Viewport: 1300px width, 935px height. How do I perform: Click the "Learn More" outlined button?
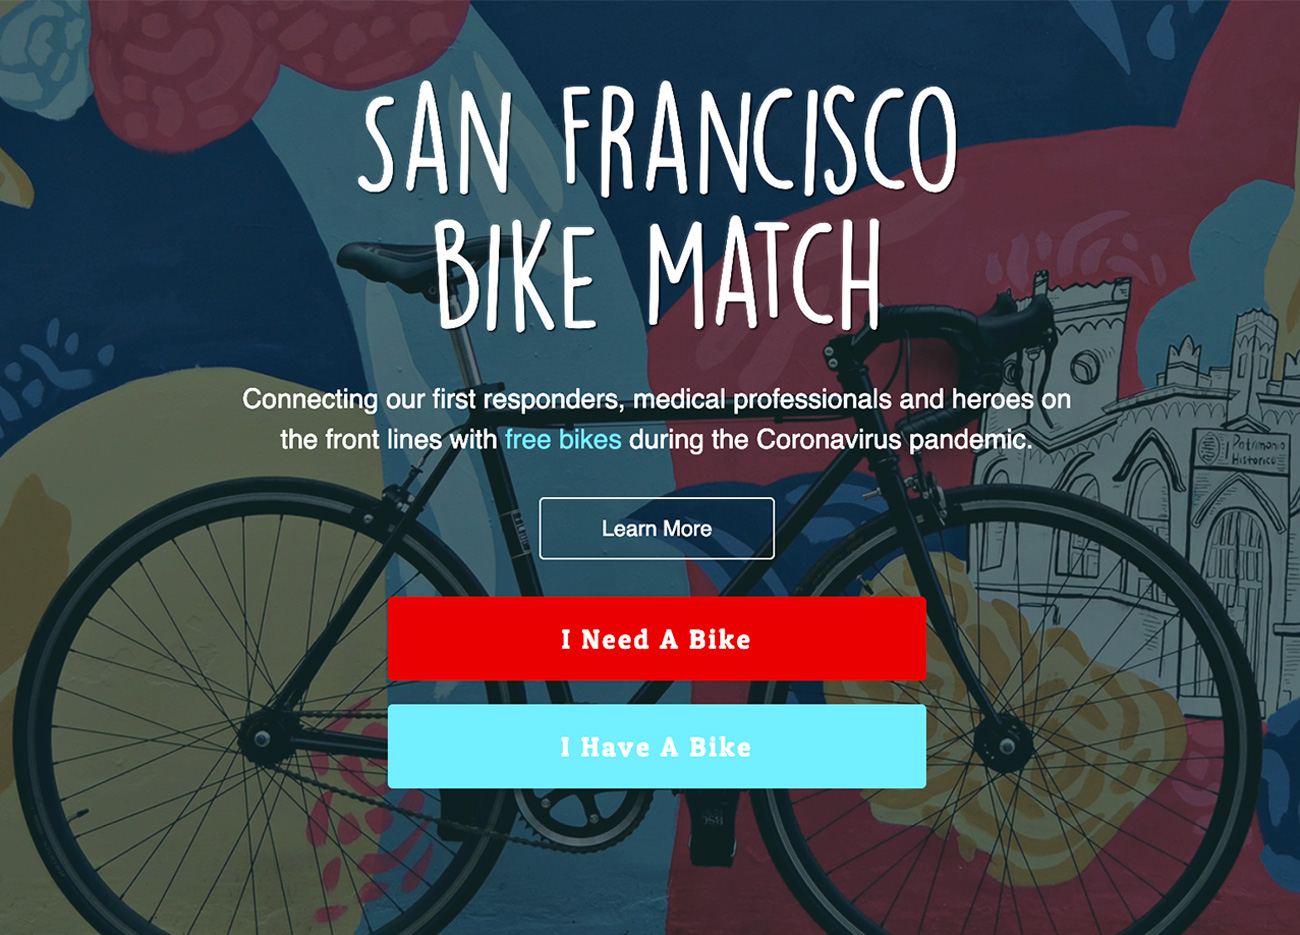(x=656, y=528)
